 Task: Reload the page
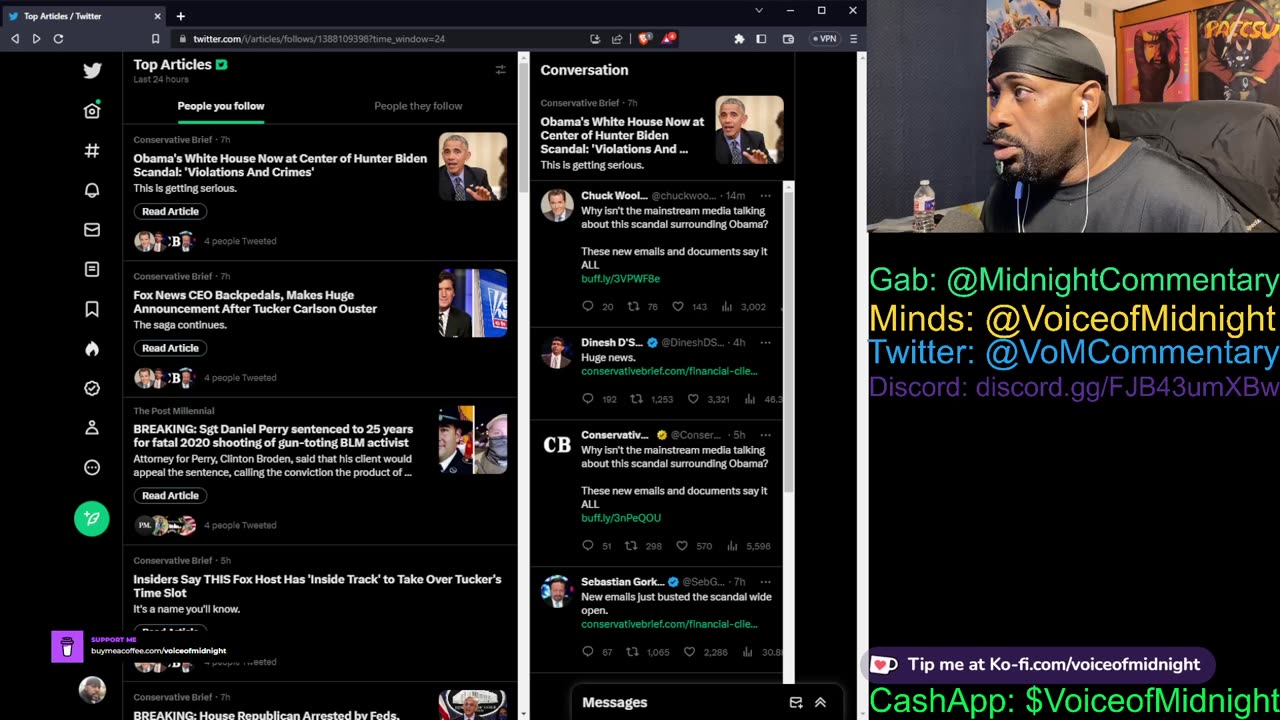pyautogui.click(x=58, y=39)
